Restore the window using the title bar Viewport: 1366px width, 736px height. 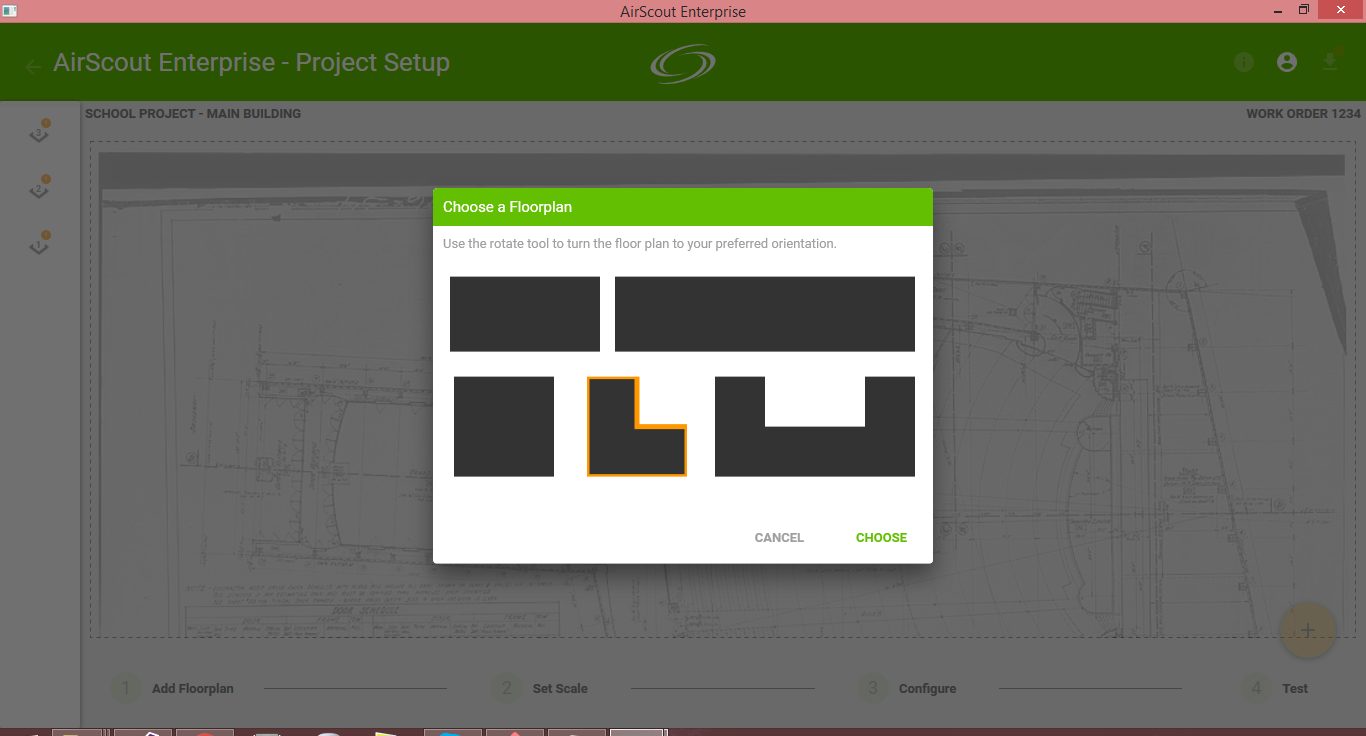click(1303, 9)
